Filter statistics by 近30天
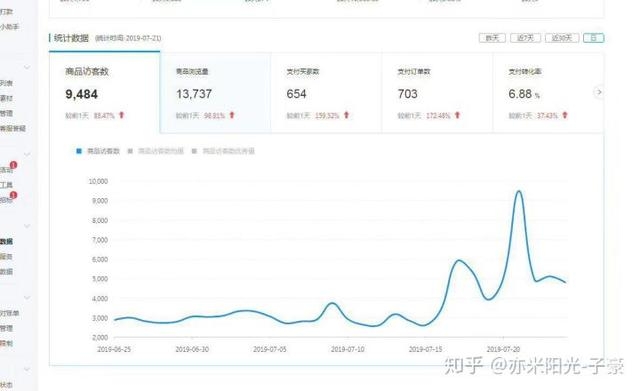Viewport: 640px width, 391px height. 562,38
